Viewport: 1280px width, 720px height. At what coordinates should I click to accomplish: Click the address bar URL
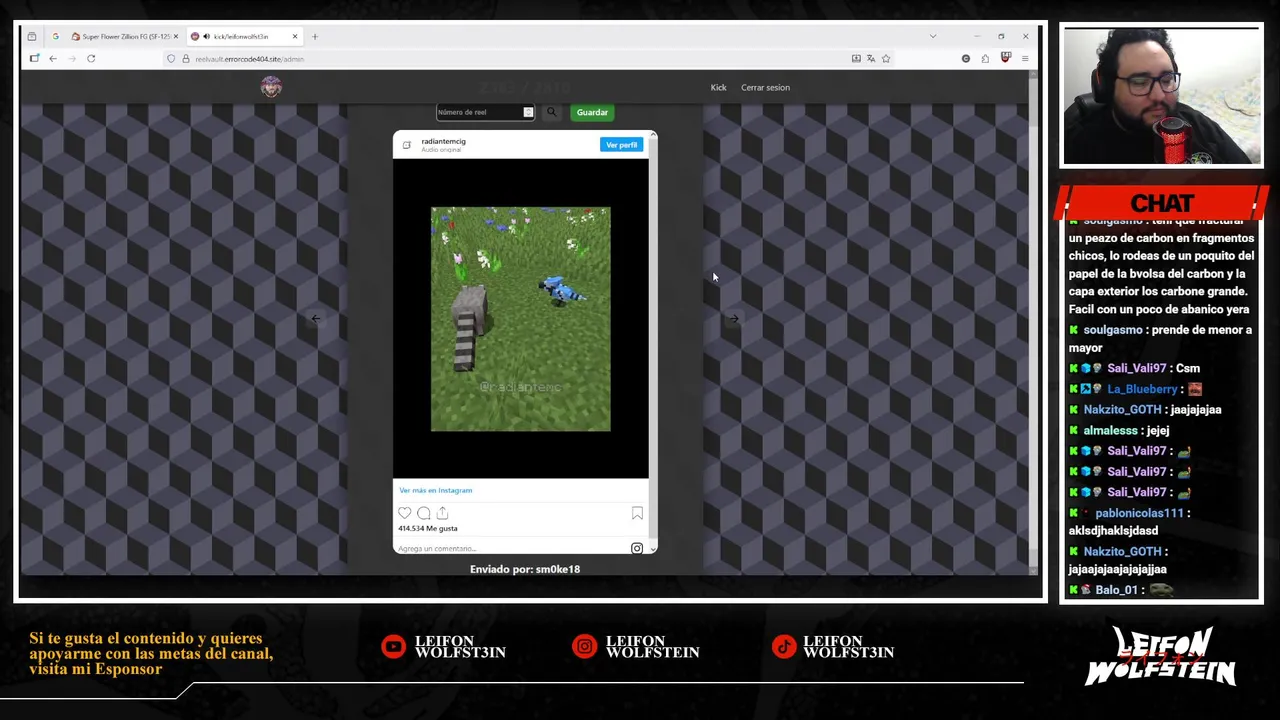tap(249, 59)
